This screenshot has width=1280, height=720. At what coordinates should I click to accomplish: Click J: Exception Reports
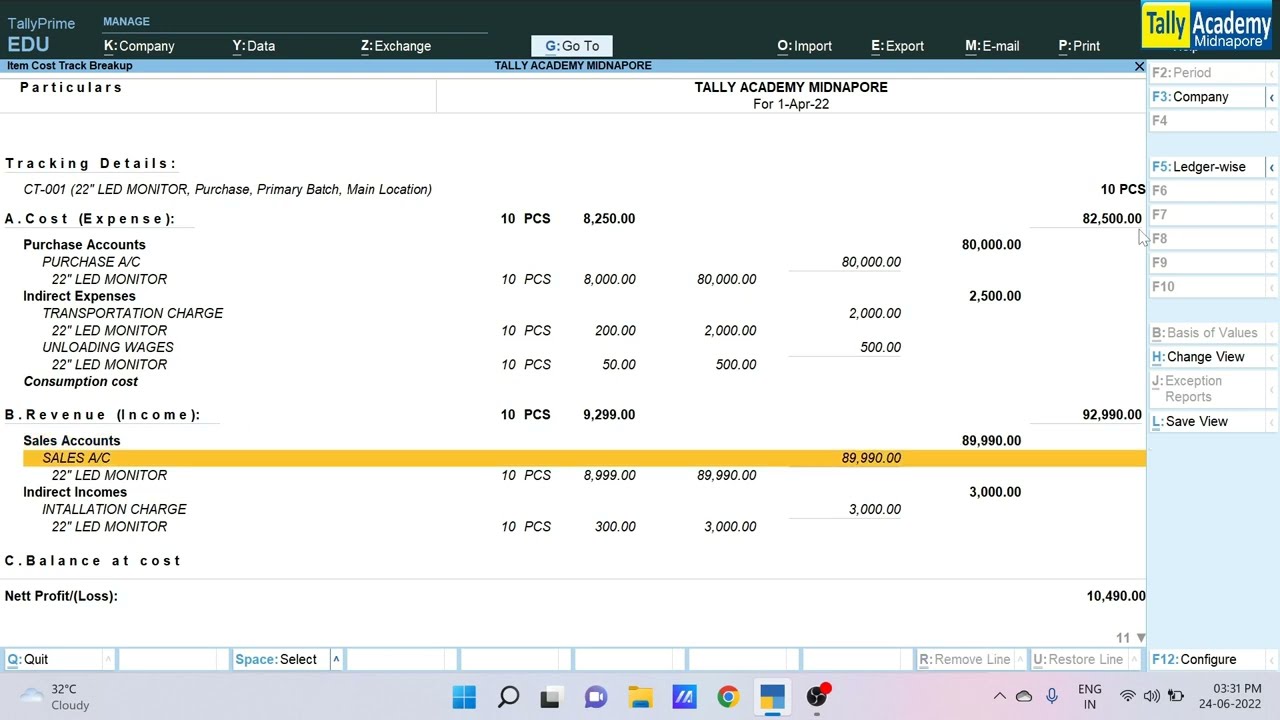coord(1207,389)
